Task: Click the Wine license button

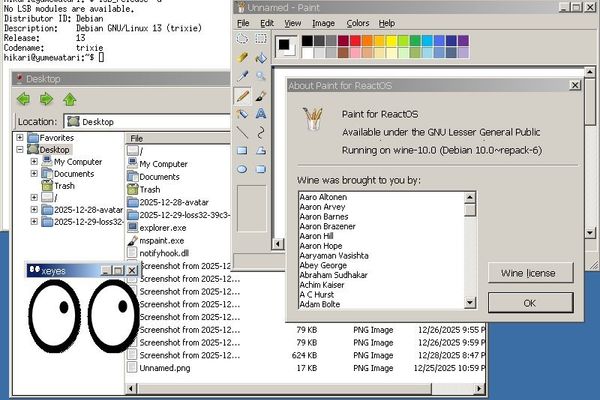Action: click(530, 273)
